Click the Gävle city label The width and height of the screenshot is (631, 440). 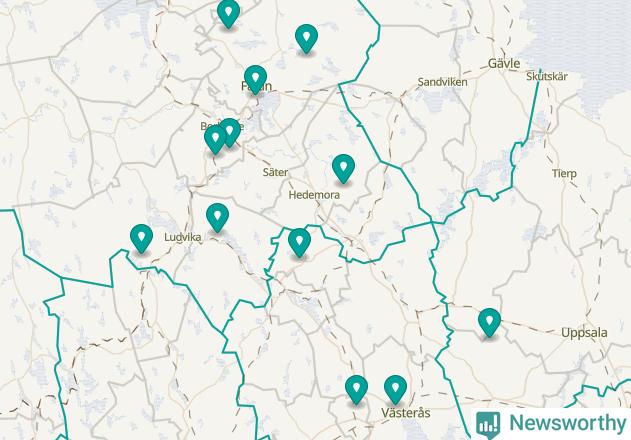click(504, 64)
